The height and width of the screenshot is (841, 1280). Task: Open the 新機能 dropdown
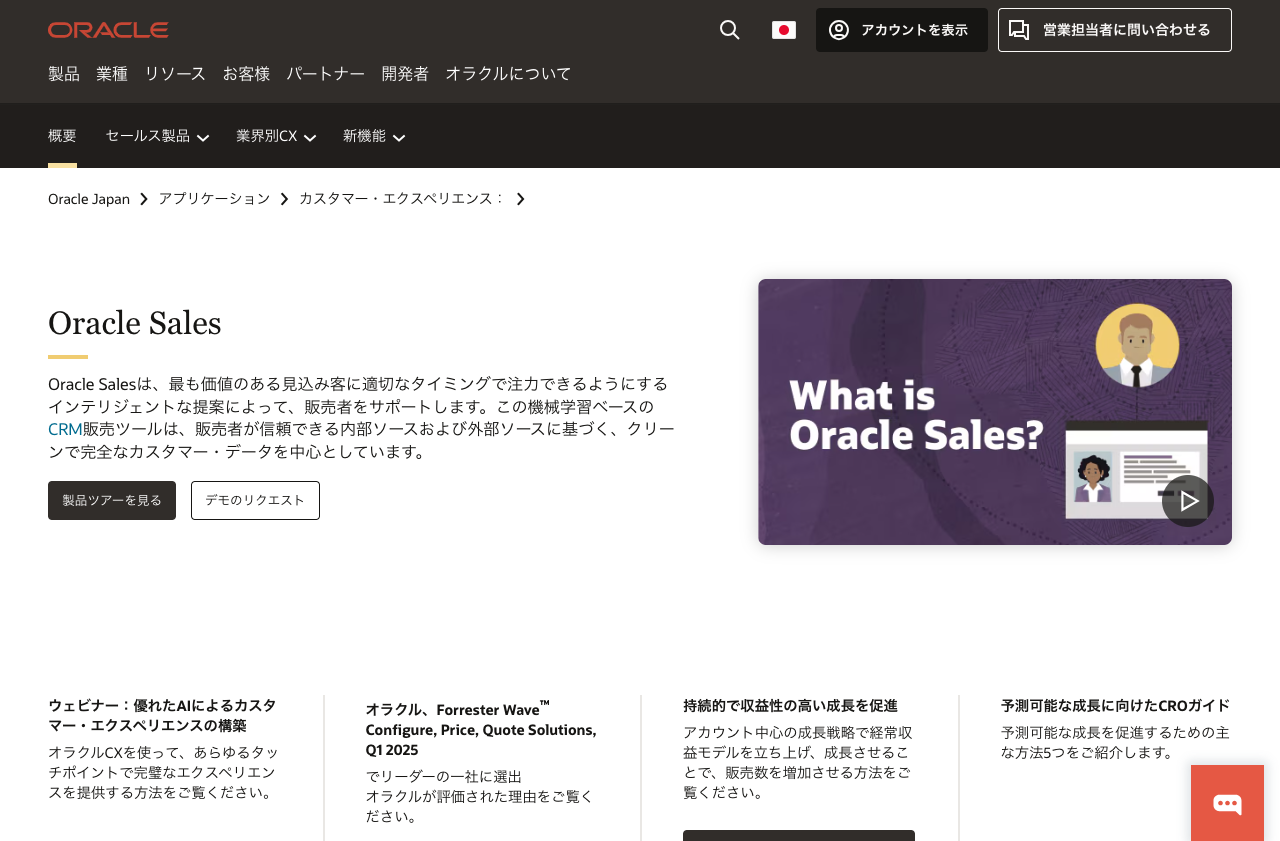(372, 136)
